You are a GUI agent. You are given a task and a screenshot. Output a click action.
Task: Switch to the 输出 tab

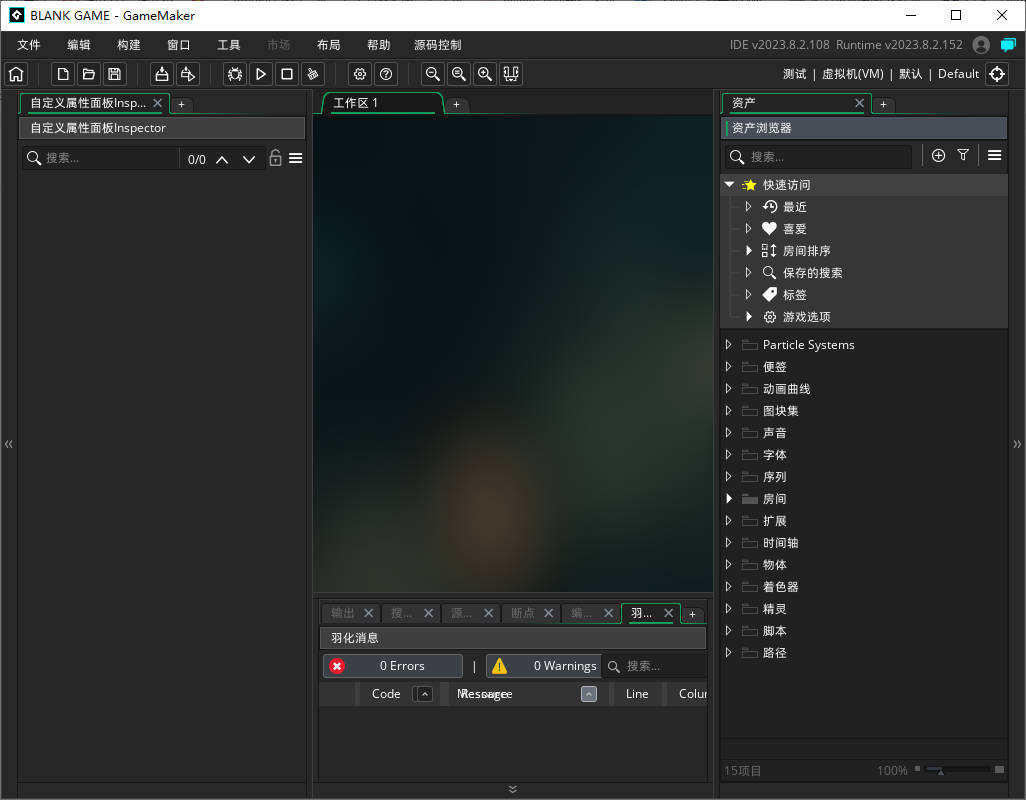pos(343,613)
